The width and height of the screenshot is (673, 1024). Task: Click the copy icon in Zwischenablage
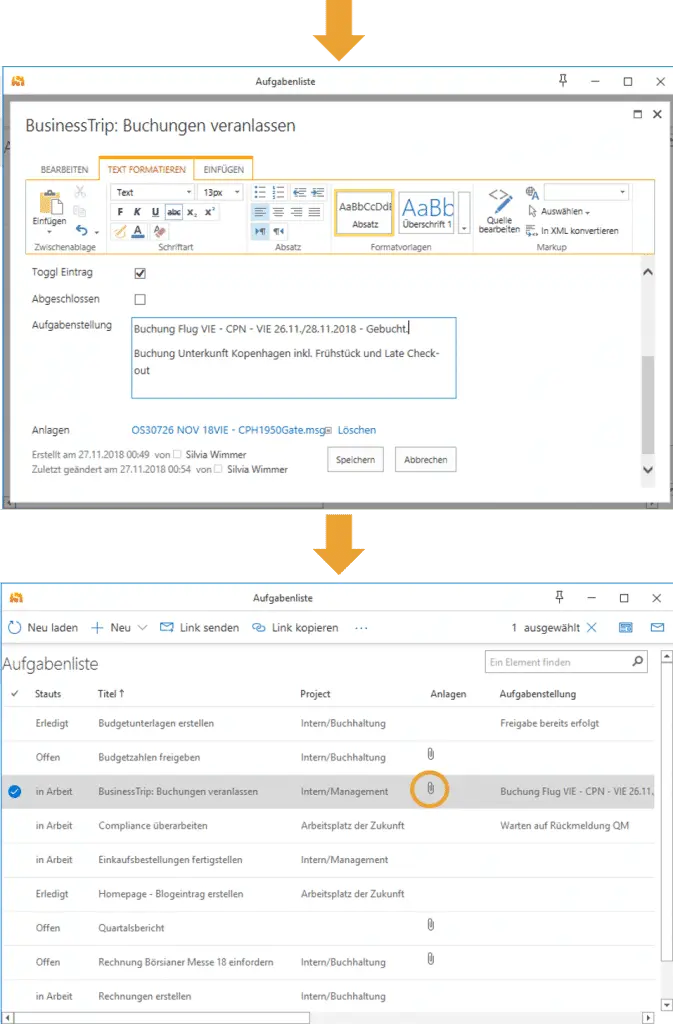80,211
